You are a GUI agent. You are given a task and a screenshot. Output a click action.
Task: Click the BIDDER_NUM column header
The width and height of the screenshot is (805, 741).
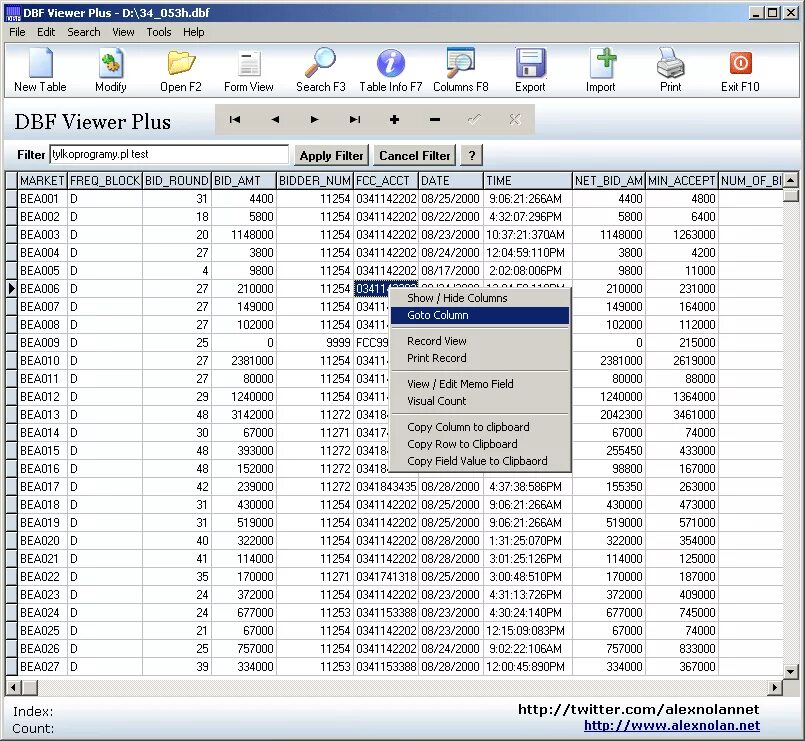click(x=315, y=181)
